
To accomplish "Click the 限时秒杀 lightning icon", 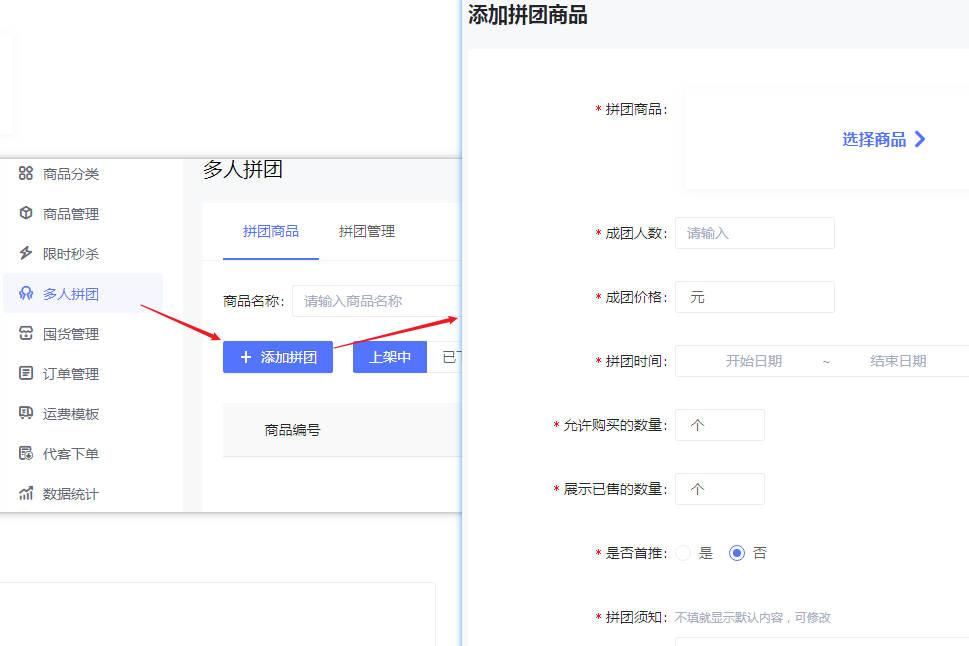I will tap(25, 253).
